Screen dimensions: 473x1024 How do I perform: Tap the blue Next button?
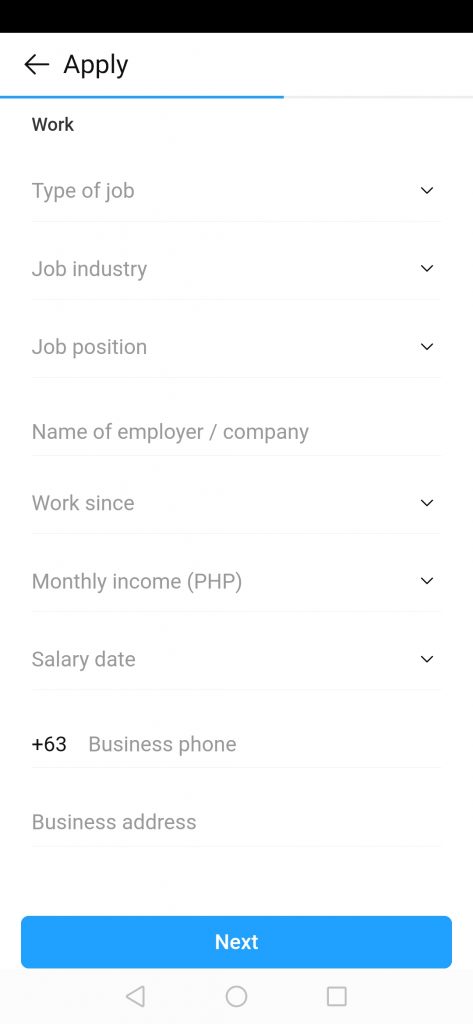[236, 942]
